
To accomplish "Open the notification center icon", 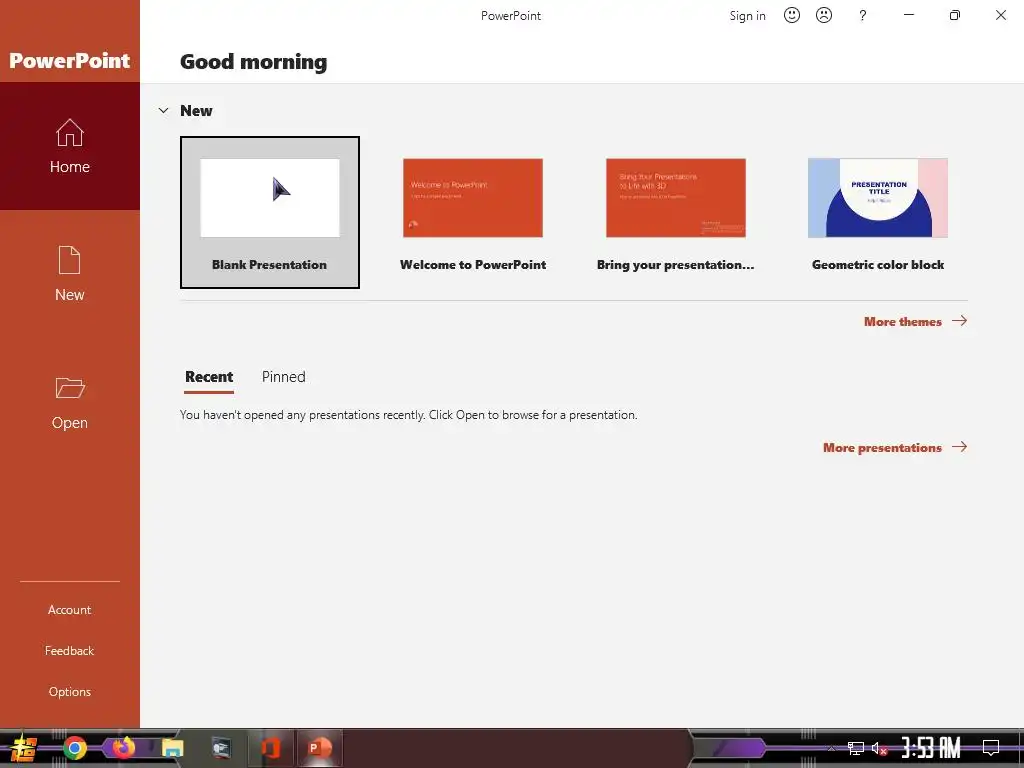I will click(991, 748).
